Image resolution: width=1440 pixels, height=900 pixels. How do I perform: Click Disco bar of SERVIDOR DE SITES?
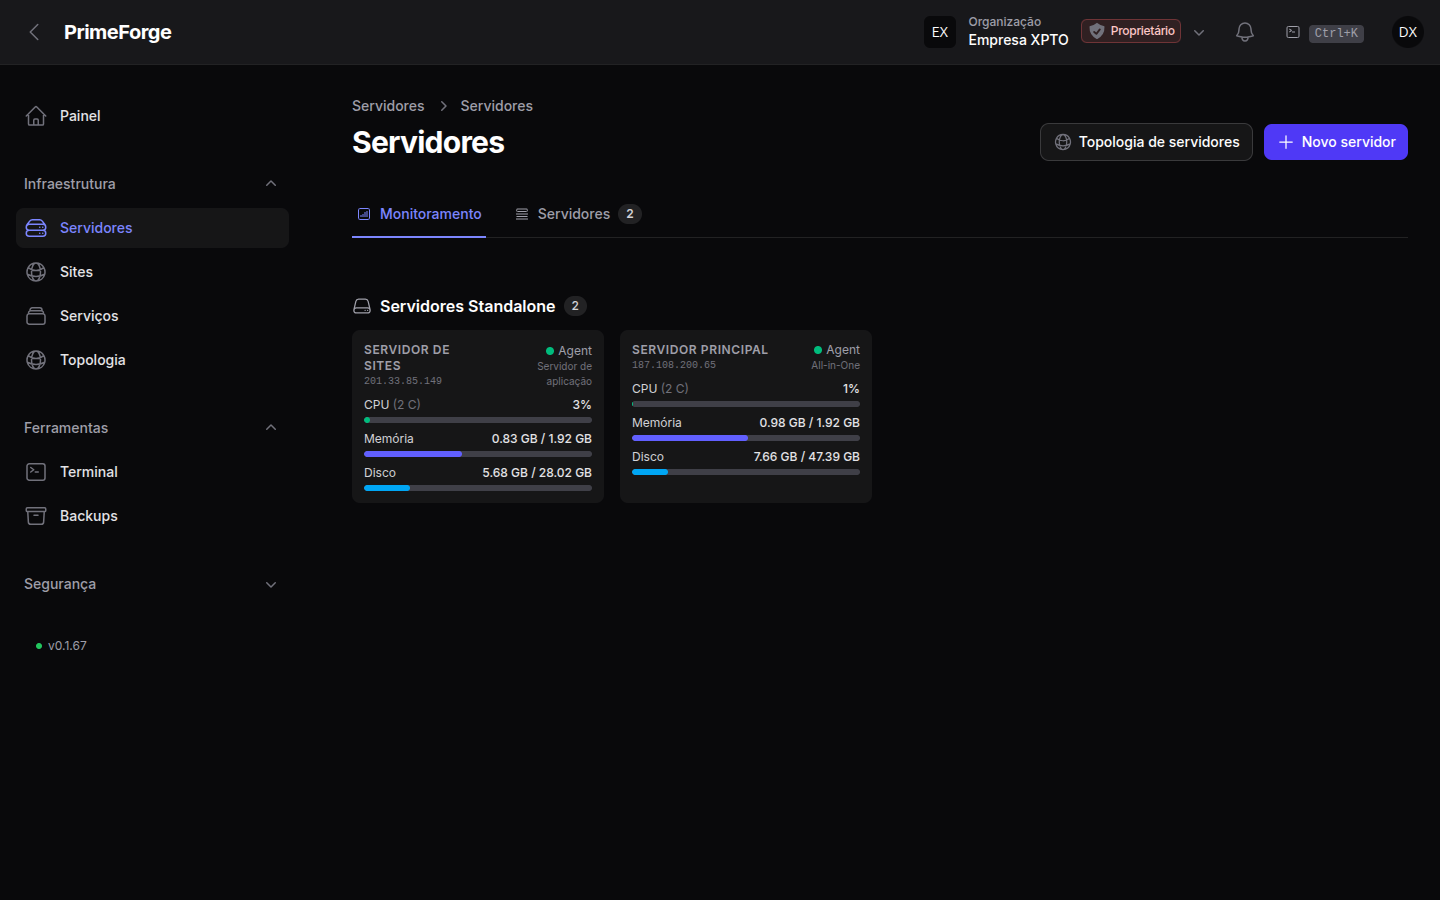click(x=478, y=488)
